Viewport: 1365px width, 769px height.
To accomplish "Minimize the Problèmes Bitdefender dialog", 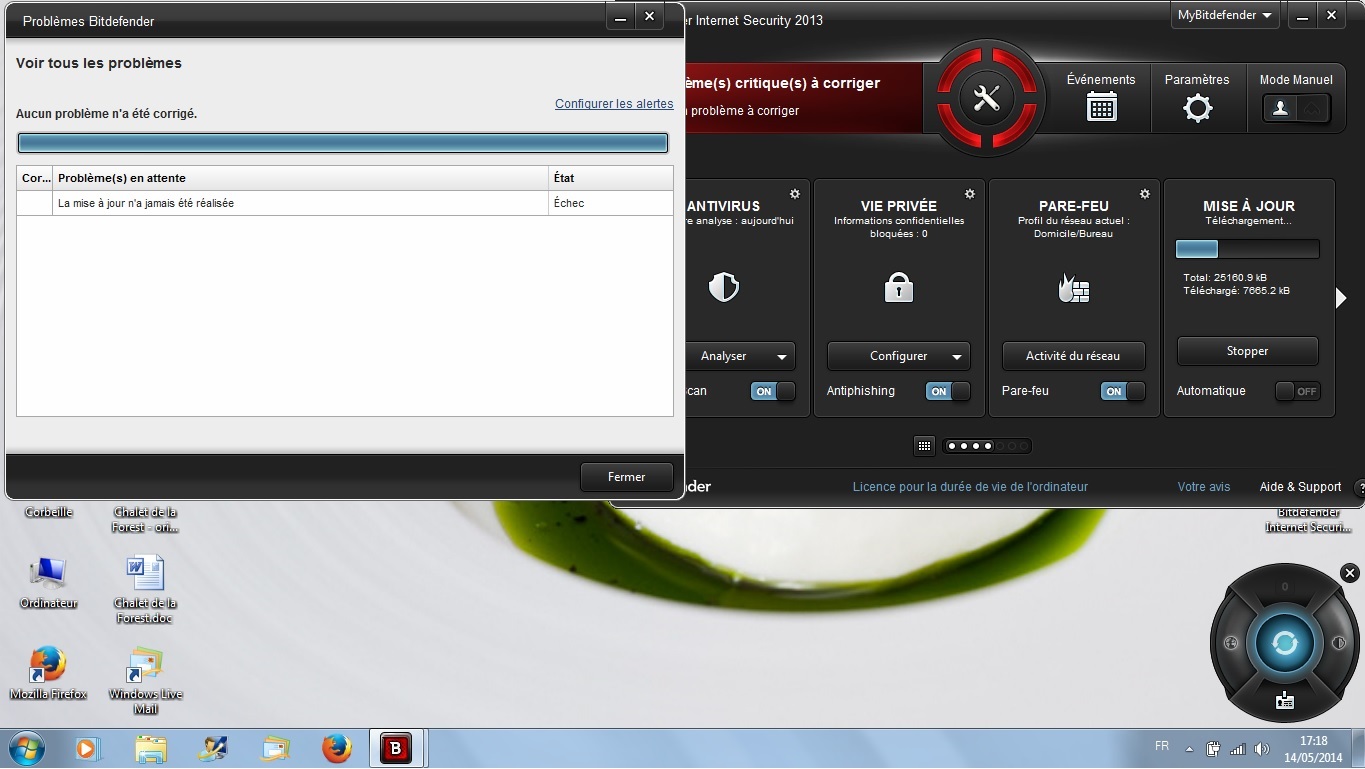I will click(621, 18).
